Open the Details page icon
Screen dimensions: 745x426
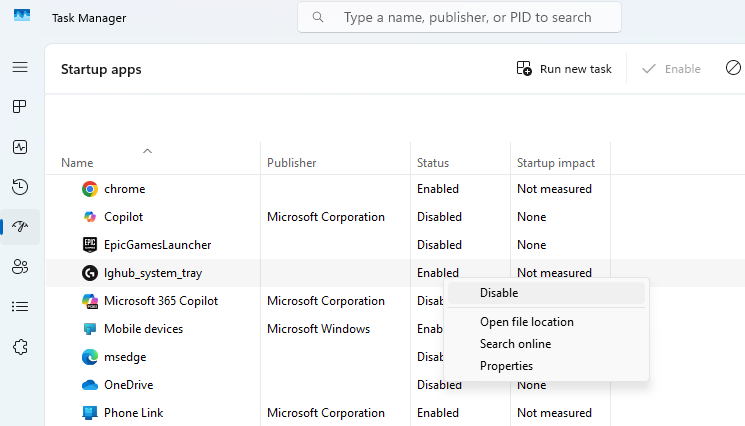tap(20, 306)
